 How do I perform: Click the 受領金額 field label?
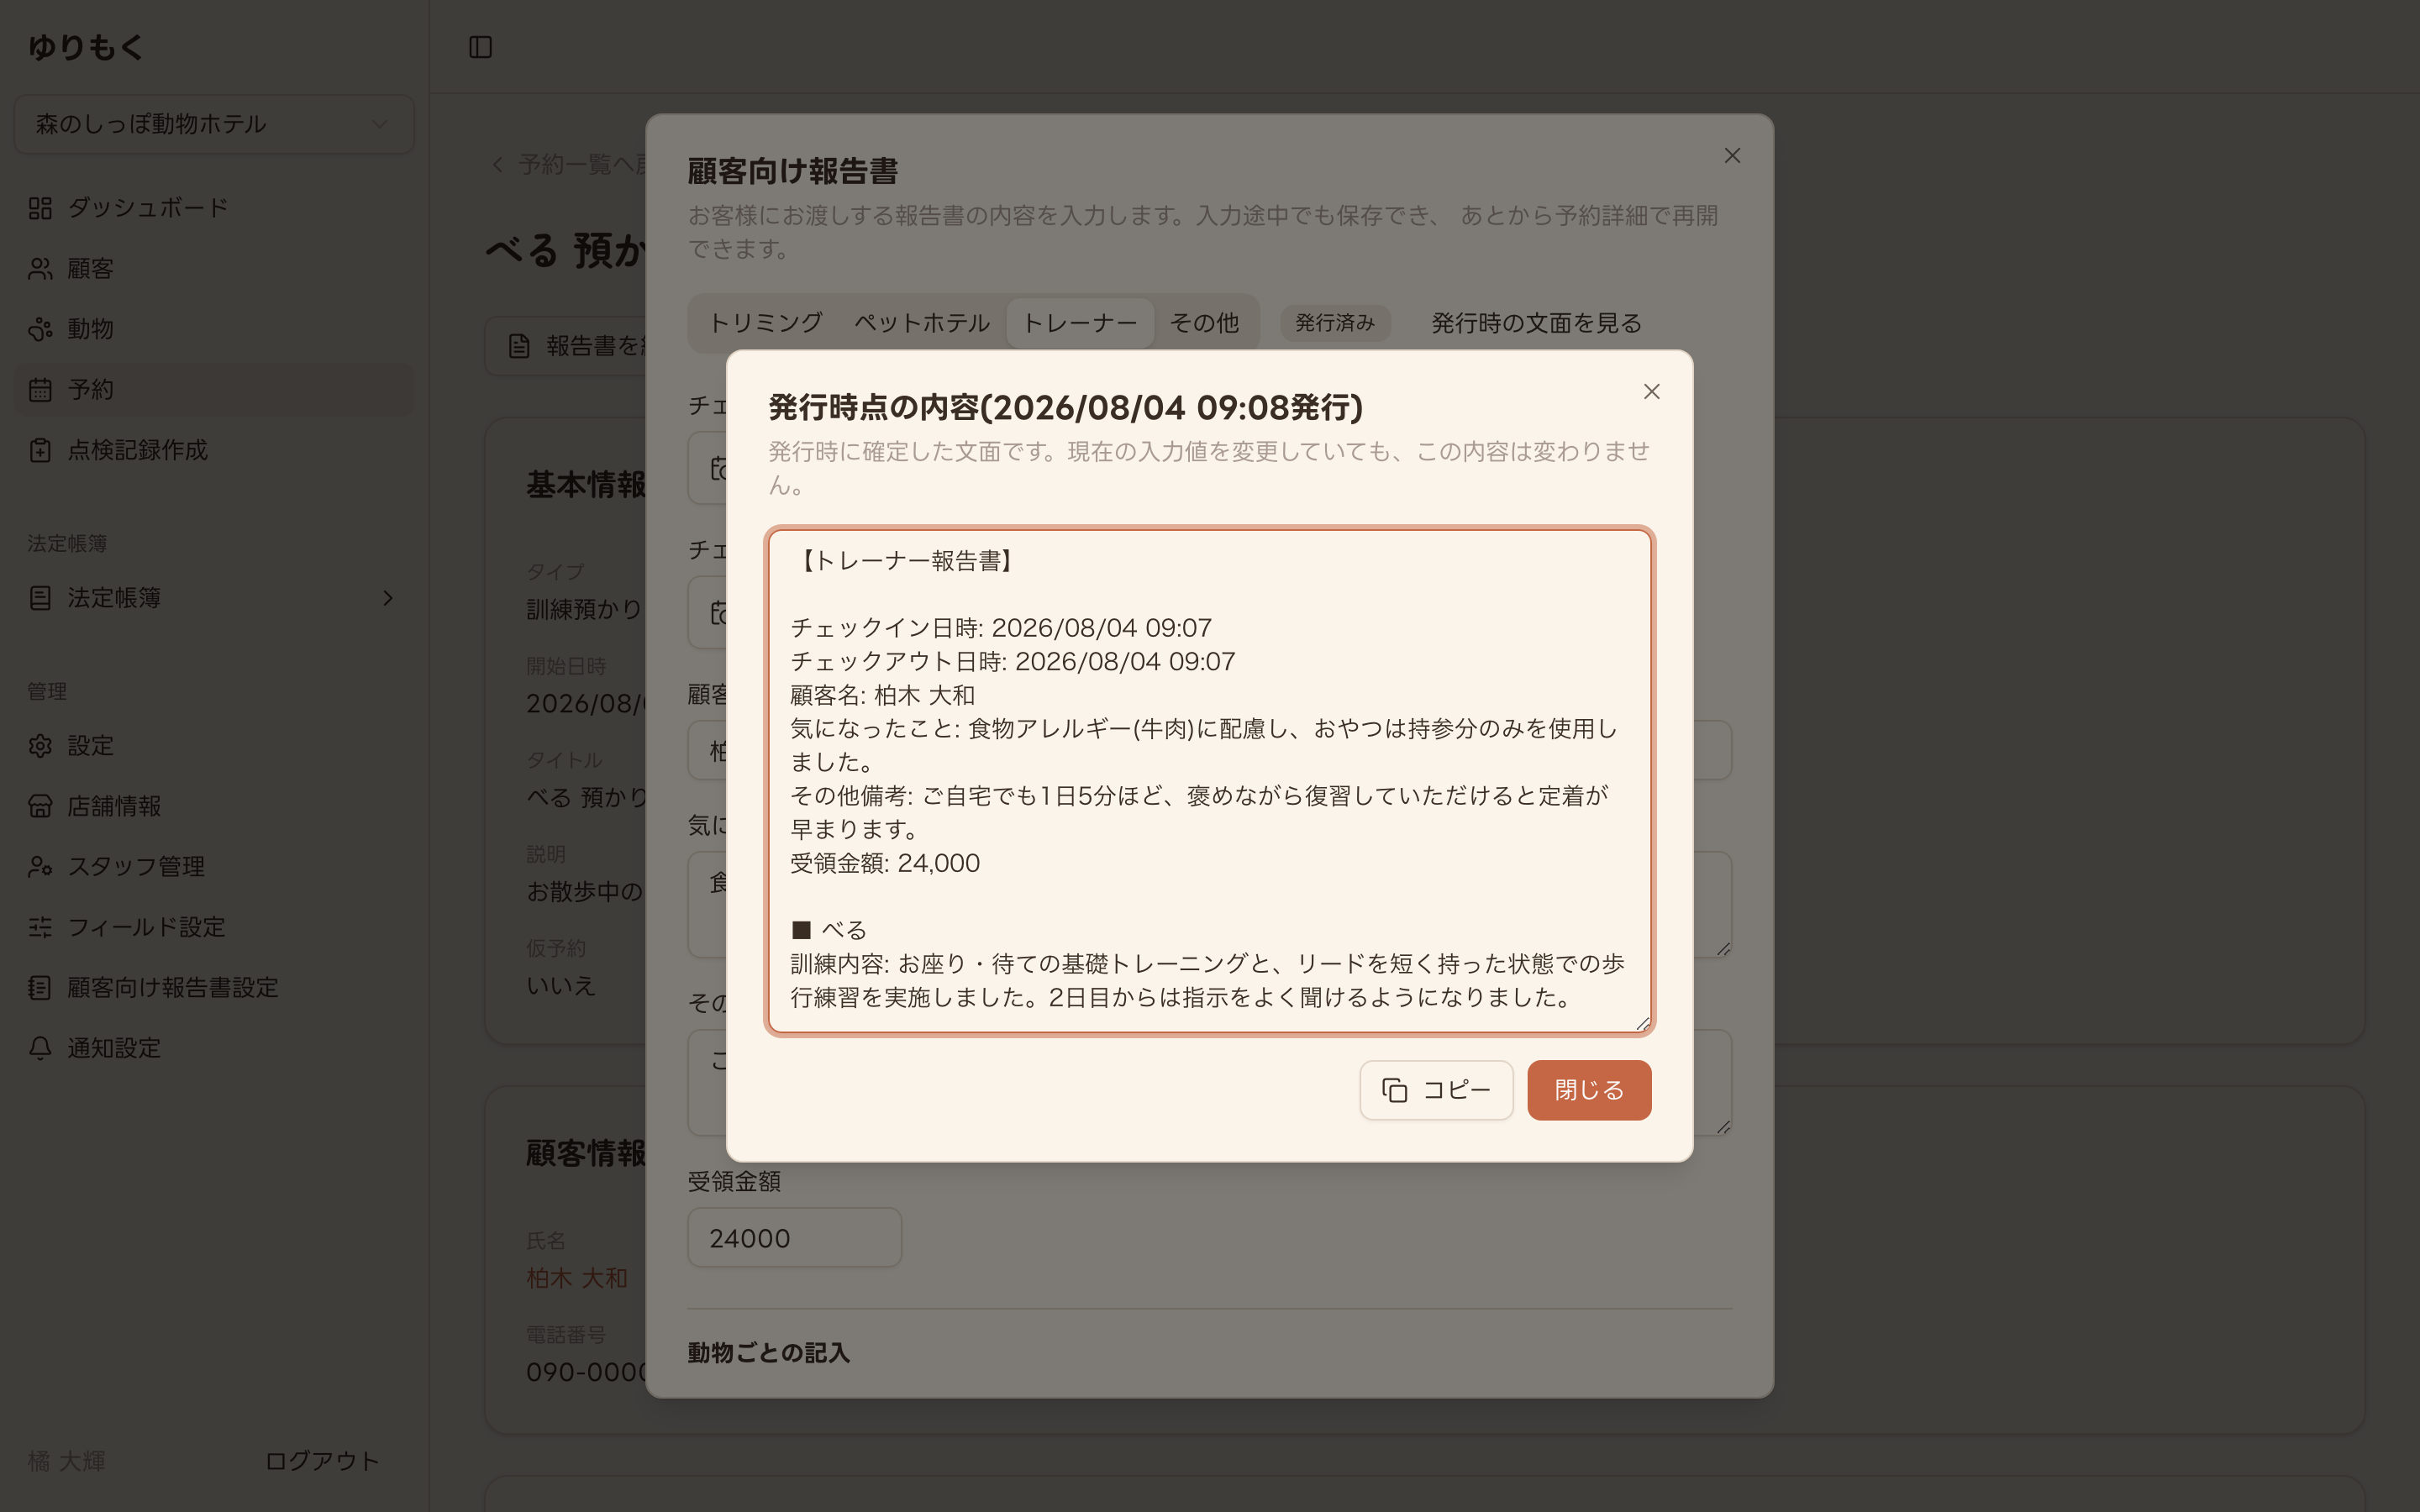734,1181
